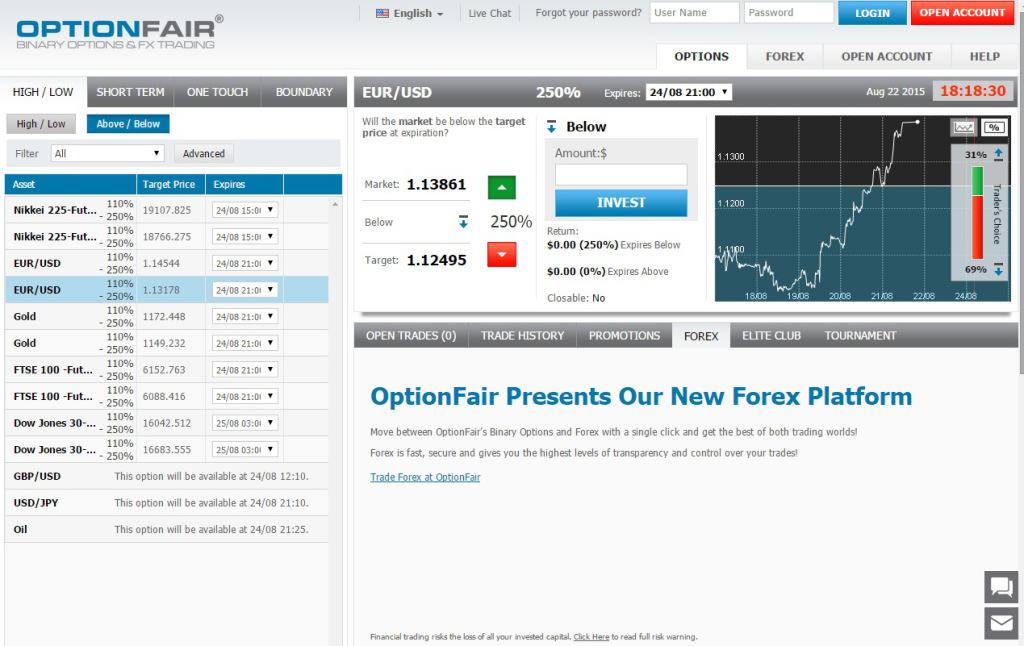Open expiry dropdown for Gold 1149.232 row

pos(245,343)
